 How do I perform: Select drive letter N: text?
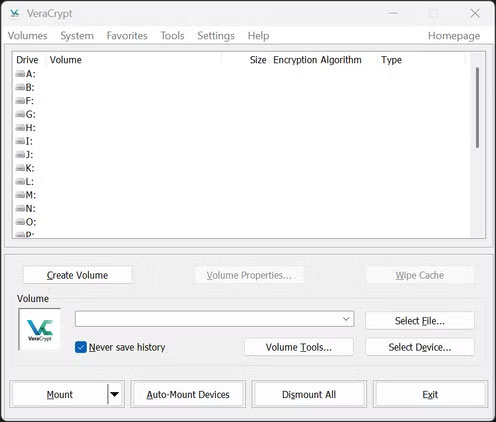pos(31,209)
